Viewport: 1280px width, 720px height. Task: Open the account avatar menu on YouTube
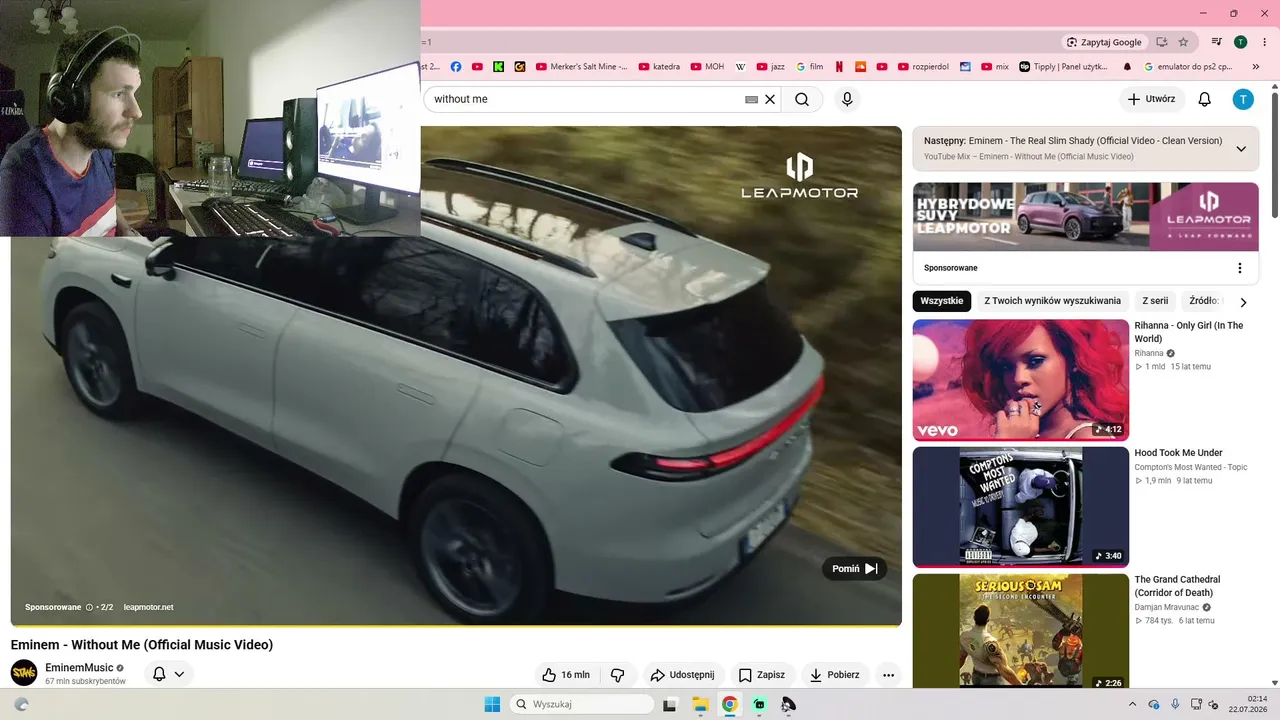(x=1242, y=99)
